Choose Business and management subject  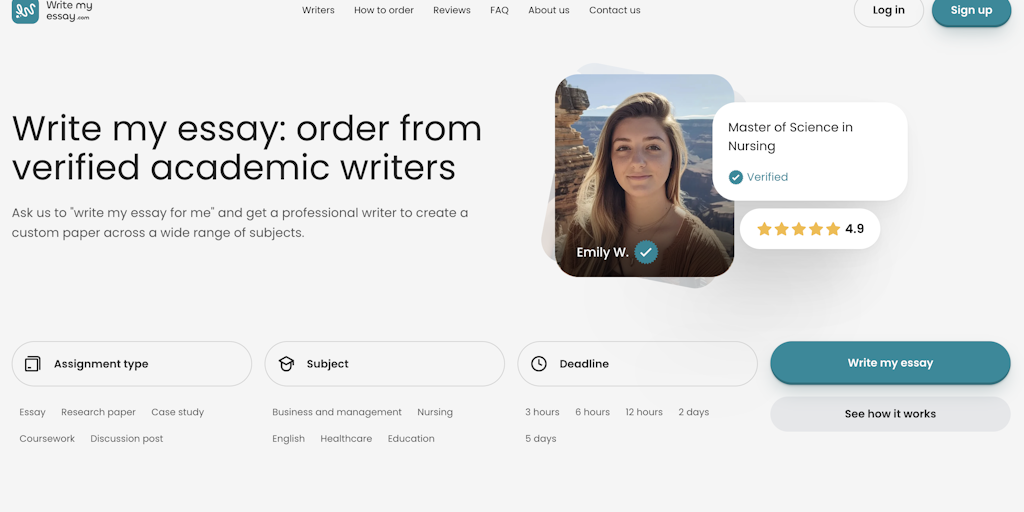337,412
